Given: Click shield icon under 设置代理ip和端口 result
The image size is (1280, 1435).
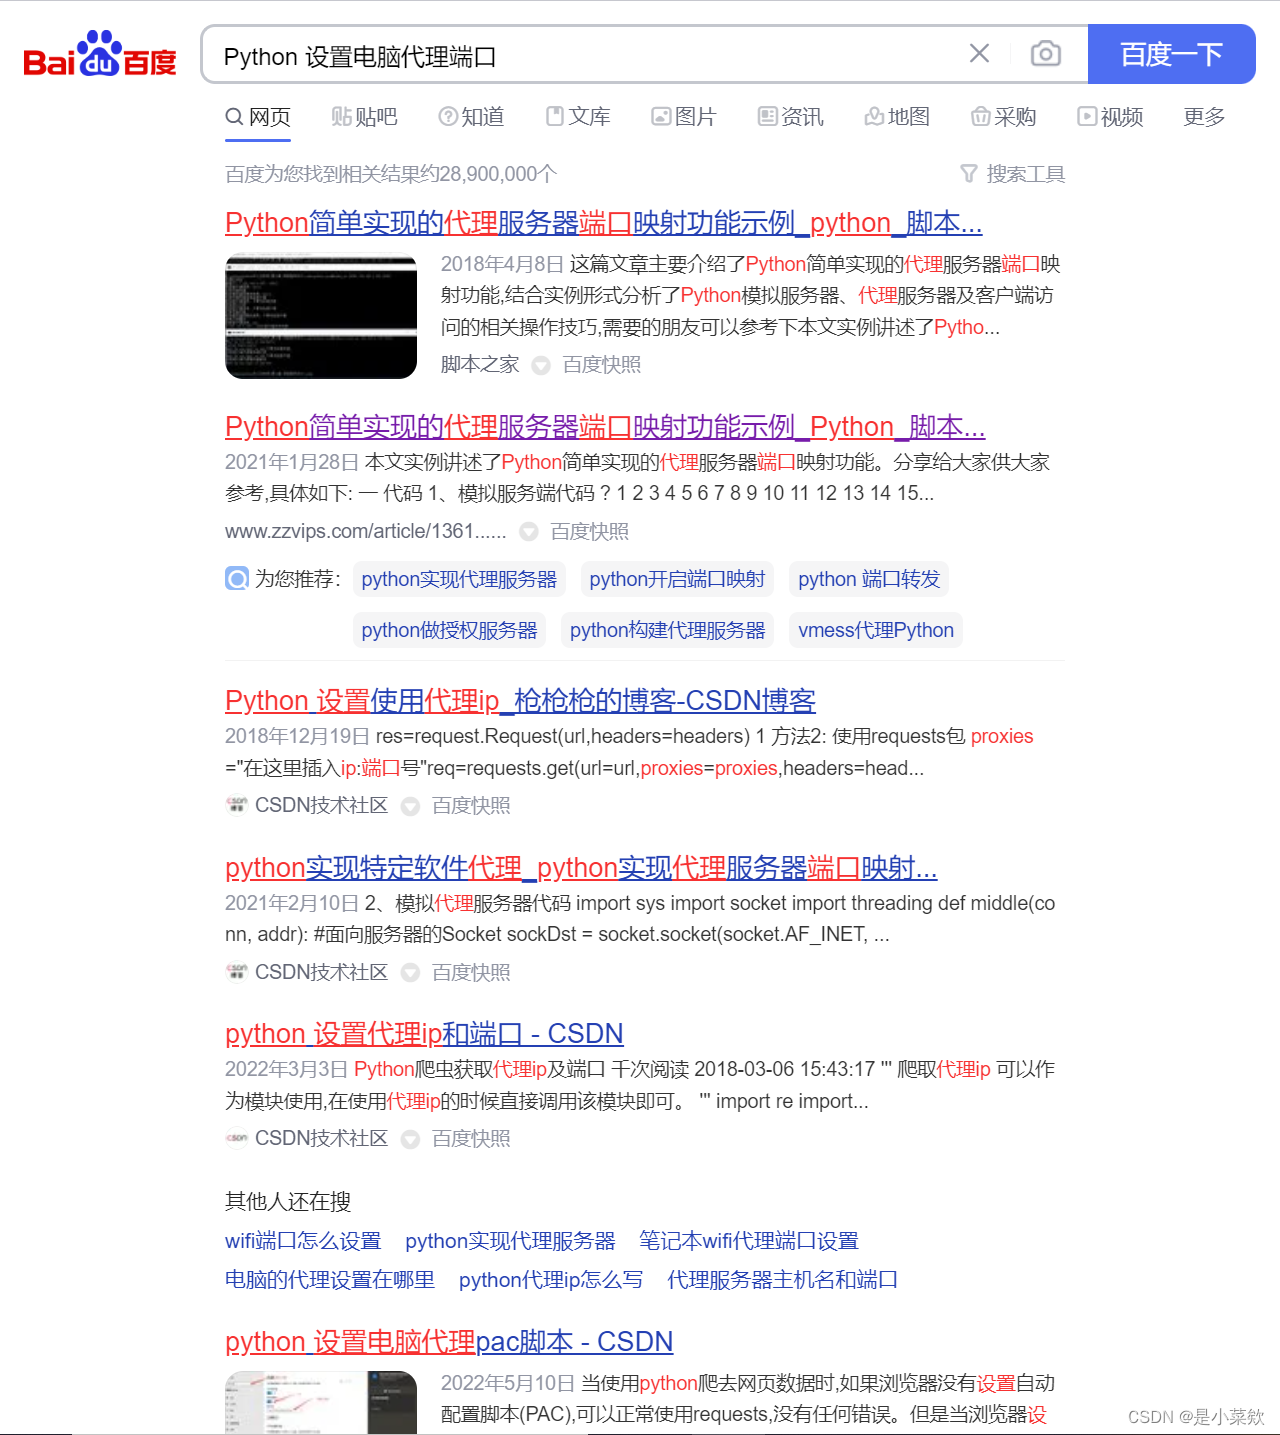Looking at the screenshot, I should [x=410, y=1139].
